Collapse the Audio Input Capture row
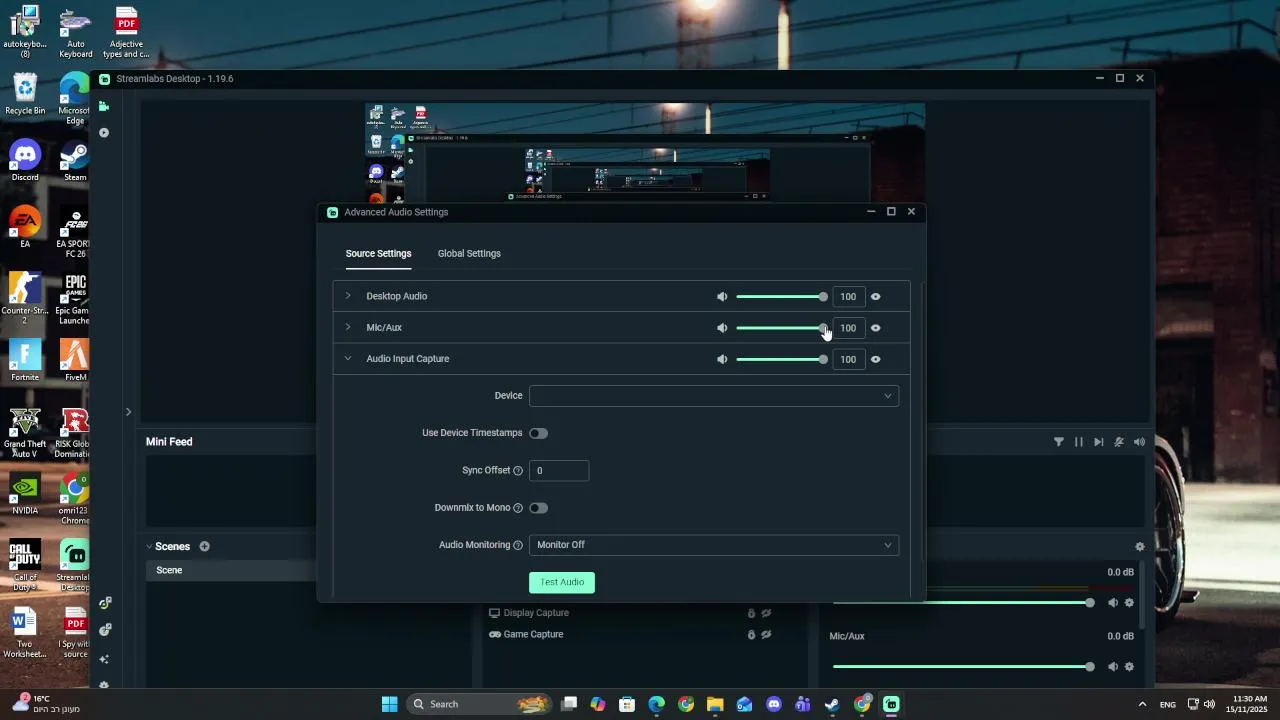The image size is (1280, 720). tap(348, 358)
